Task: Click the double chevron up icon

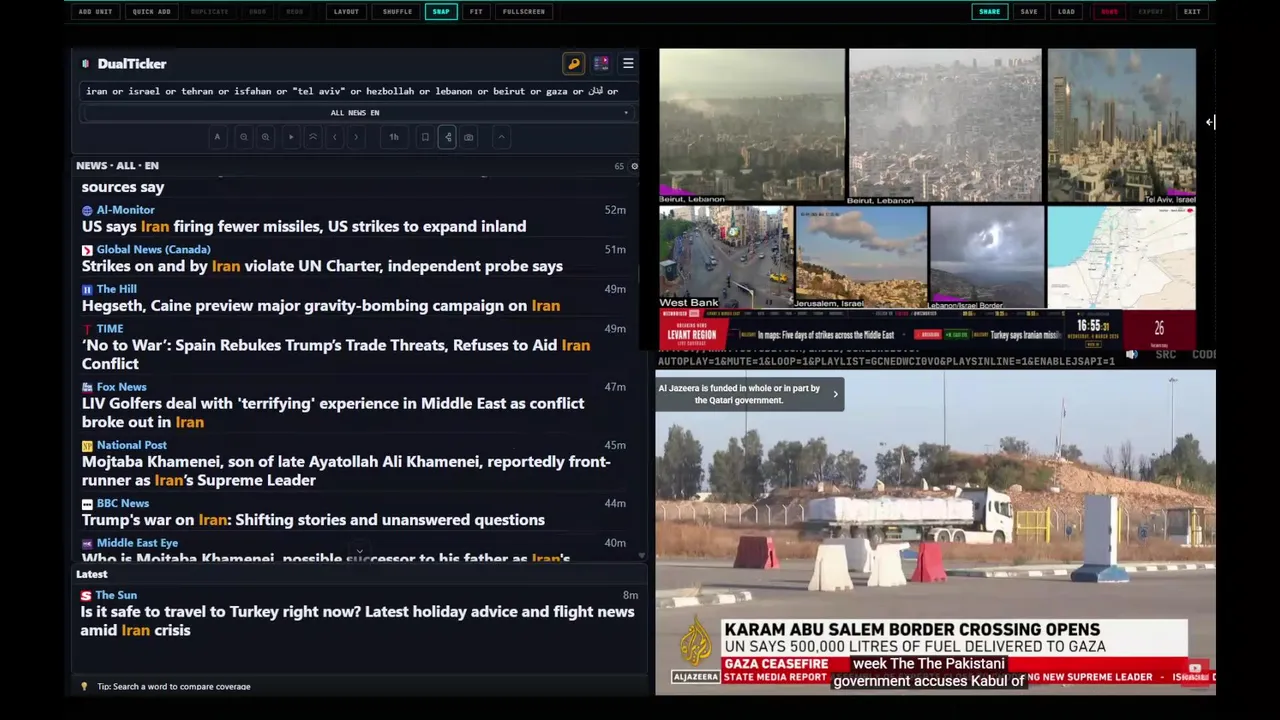Action: (313, 137)
